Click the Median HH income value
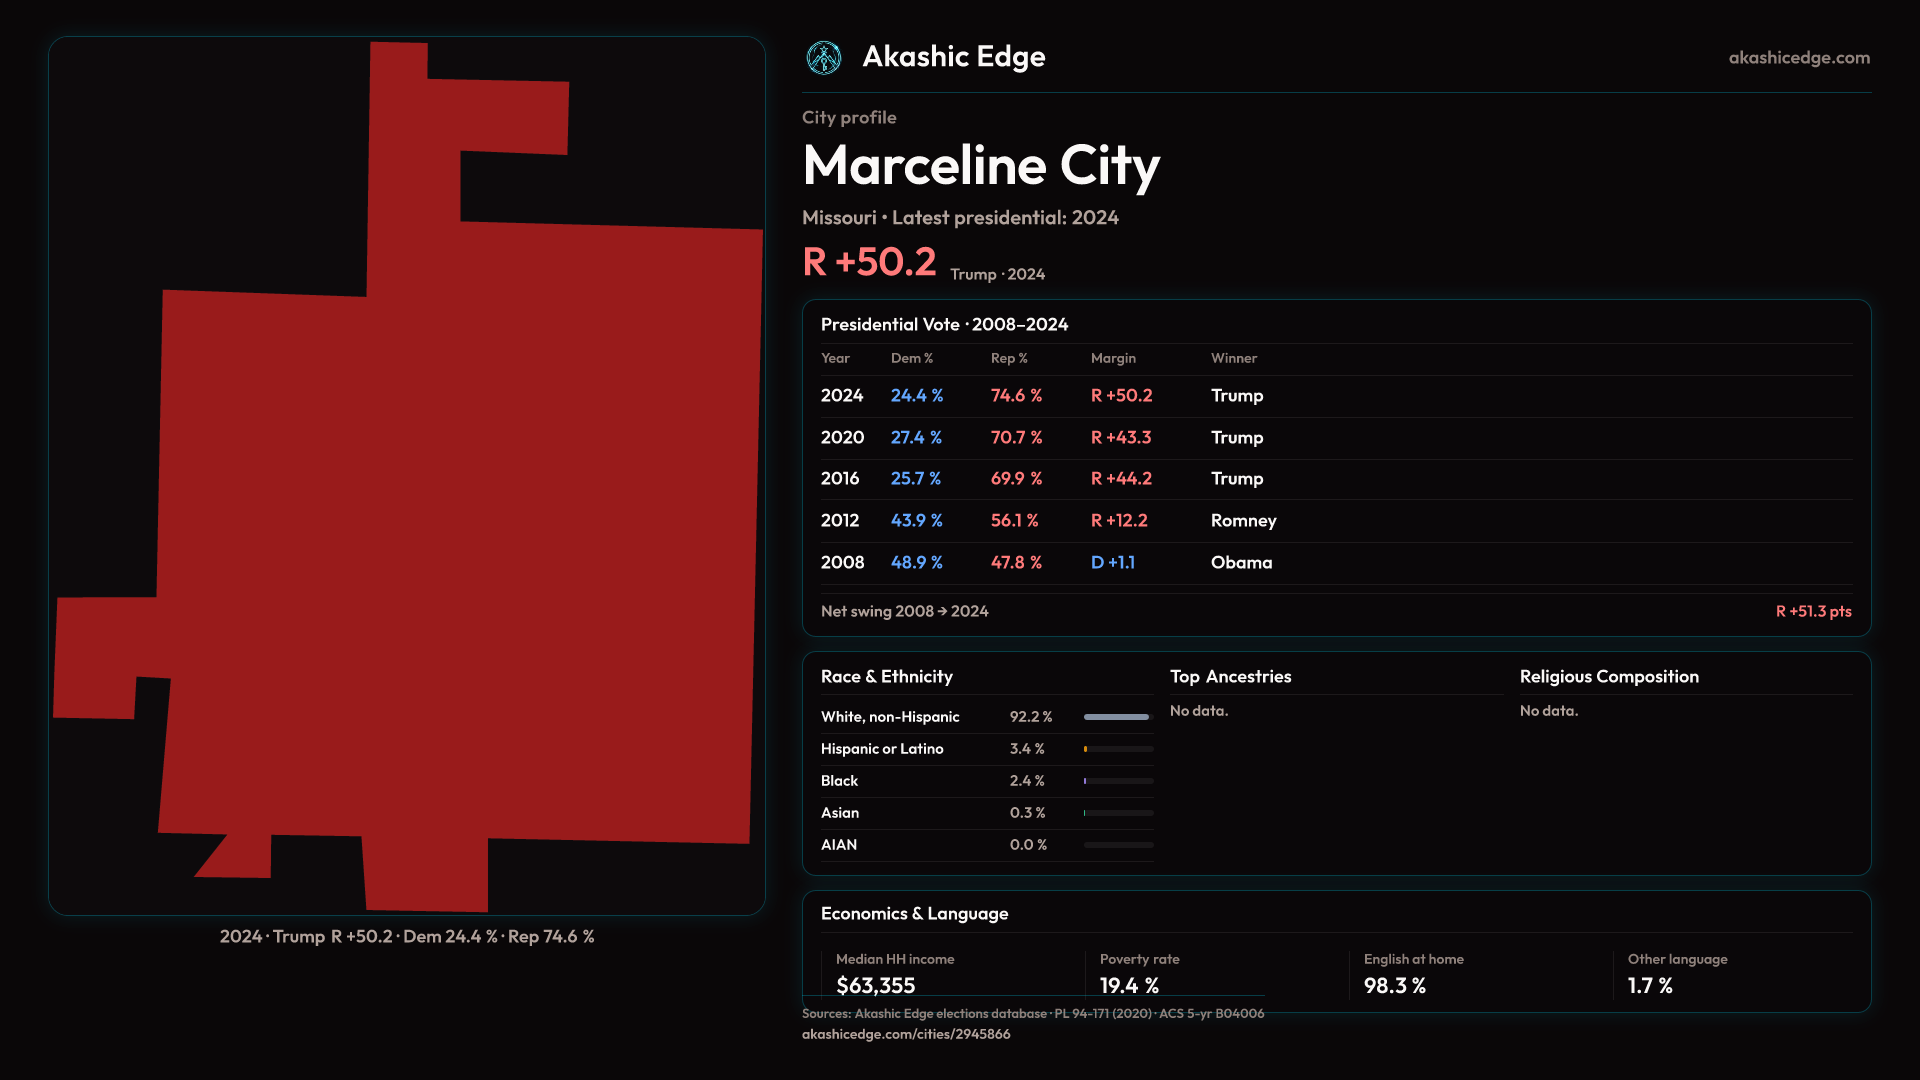1920x1080 pixels. tap(875, 985)
